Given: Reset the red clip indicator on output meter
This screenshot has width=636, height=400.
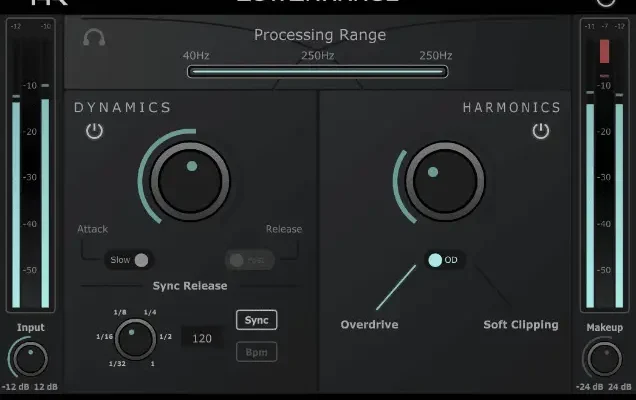Looking at the screenshot, I should [x=604, y=52].
